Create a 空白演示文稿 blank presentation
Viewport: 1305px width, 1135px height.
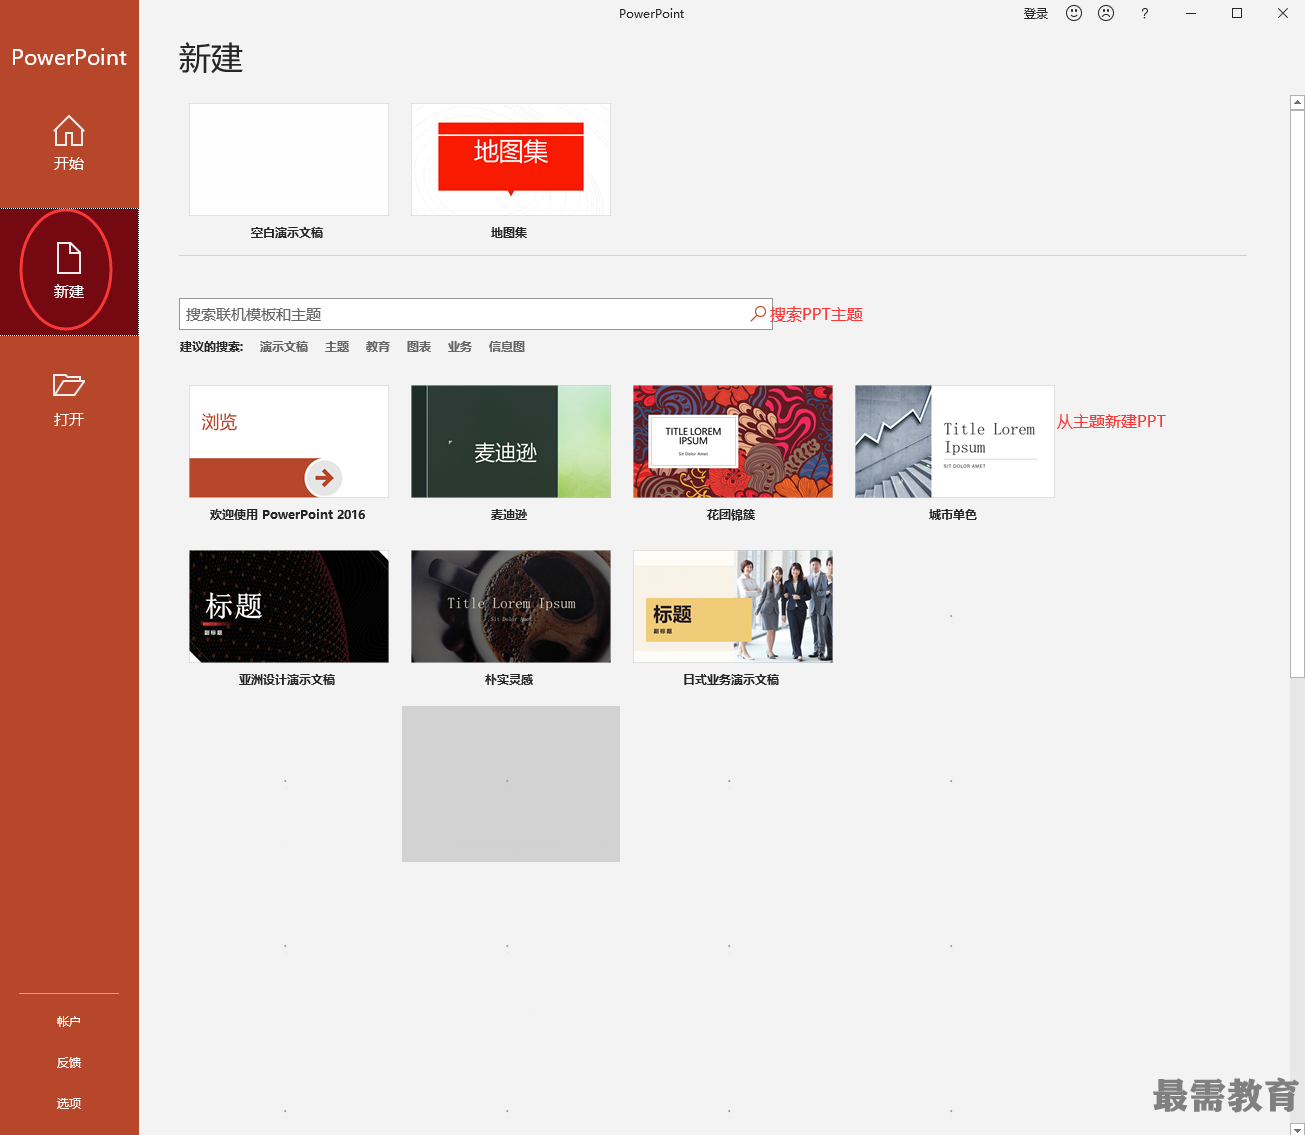[289, 159]
